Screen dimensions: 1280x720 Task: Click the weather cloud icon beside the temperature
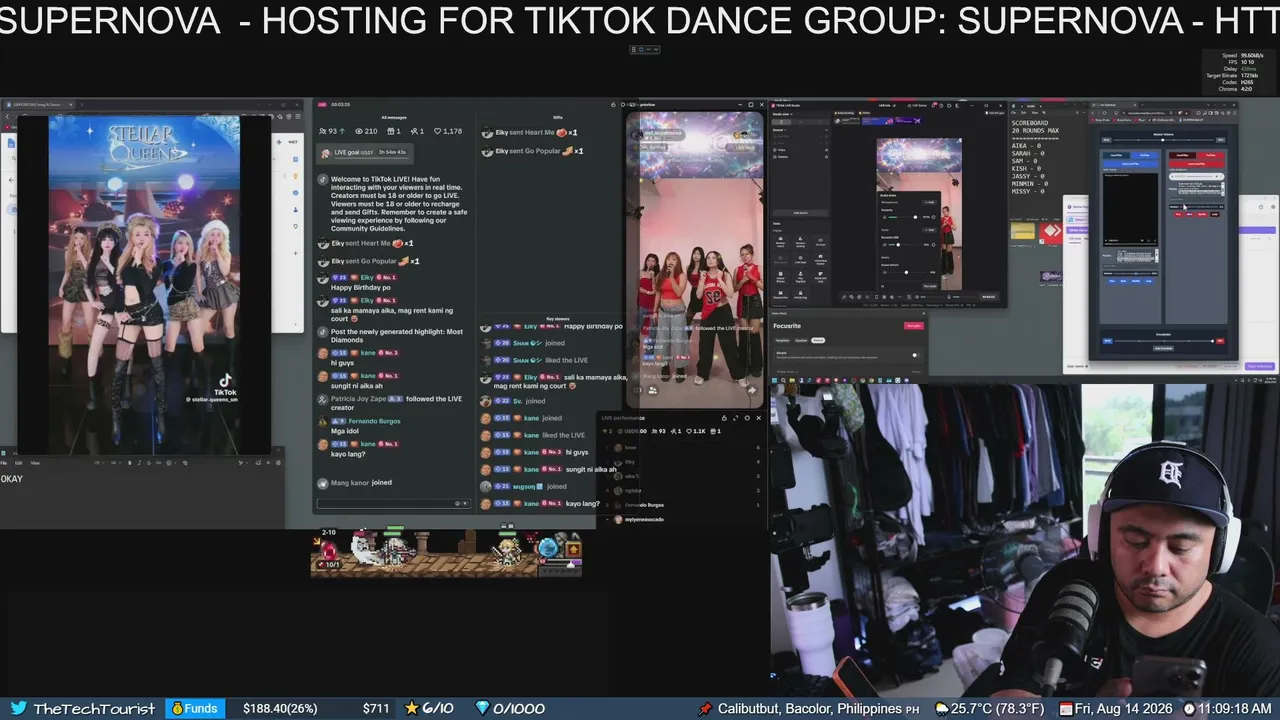(x=941, y=708)
